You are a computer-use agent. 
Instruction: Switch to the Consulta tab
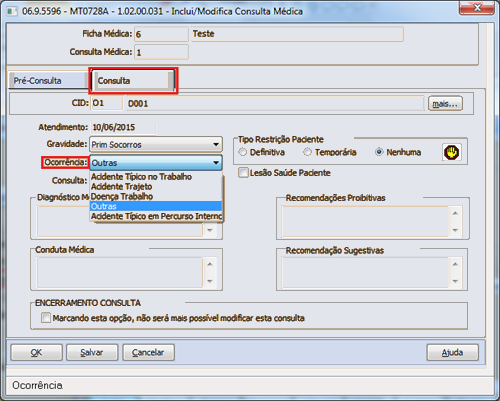coord(133,80)
